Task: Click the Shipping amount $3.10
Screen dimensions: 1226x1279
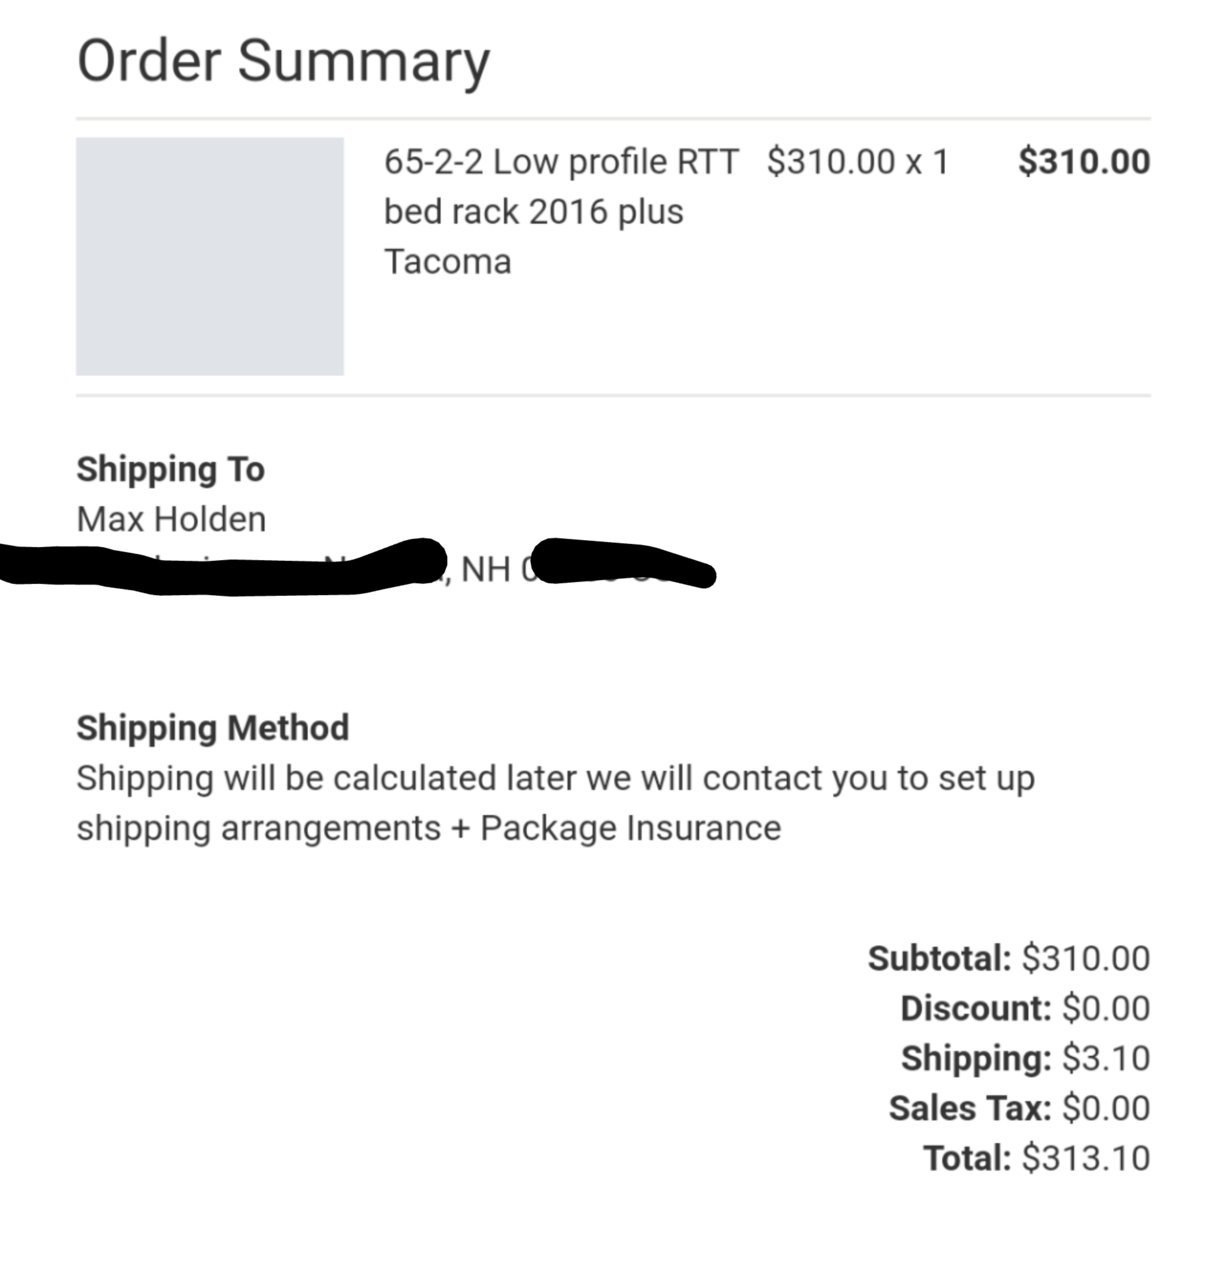Action: [1106, 1058]
